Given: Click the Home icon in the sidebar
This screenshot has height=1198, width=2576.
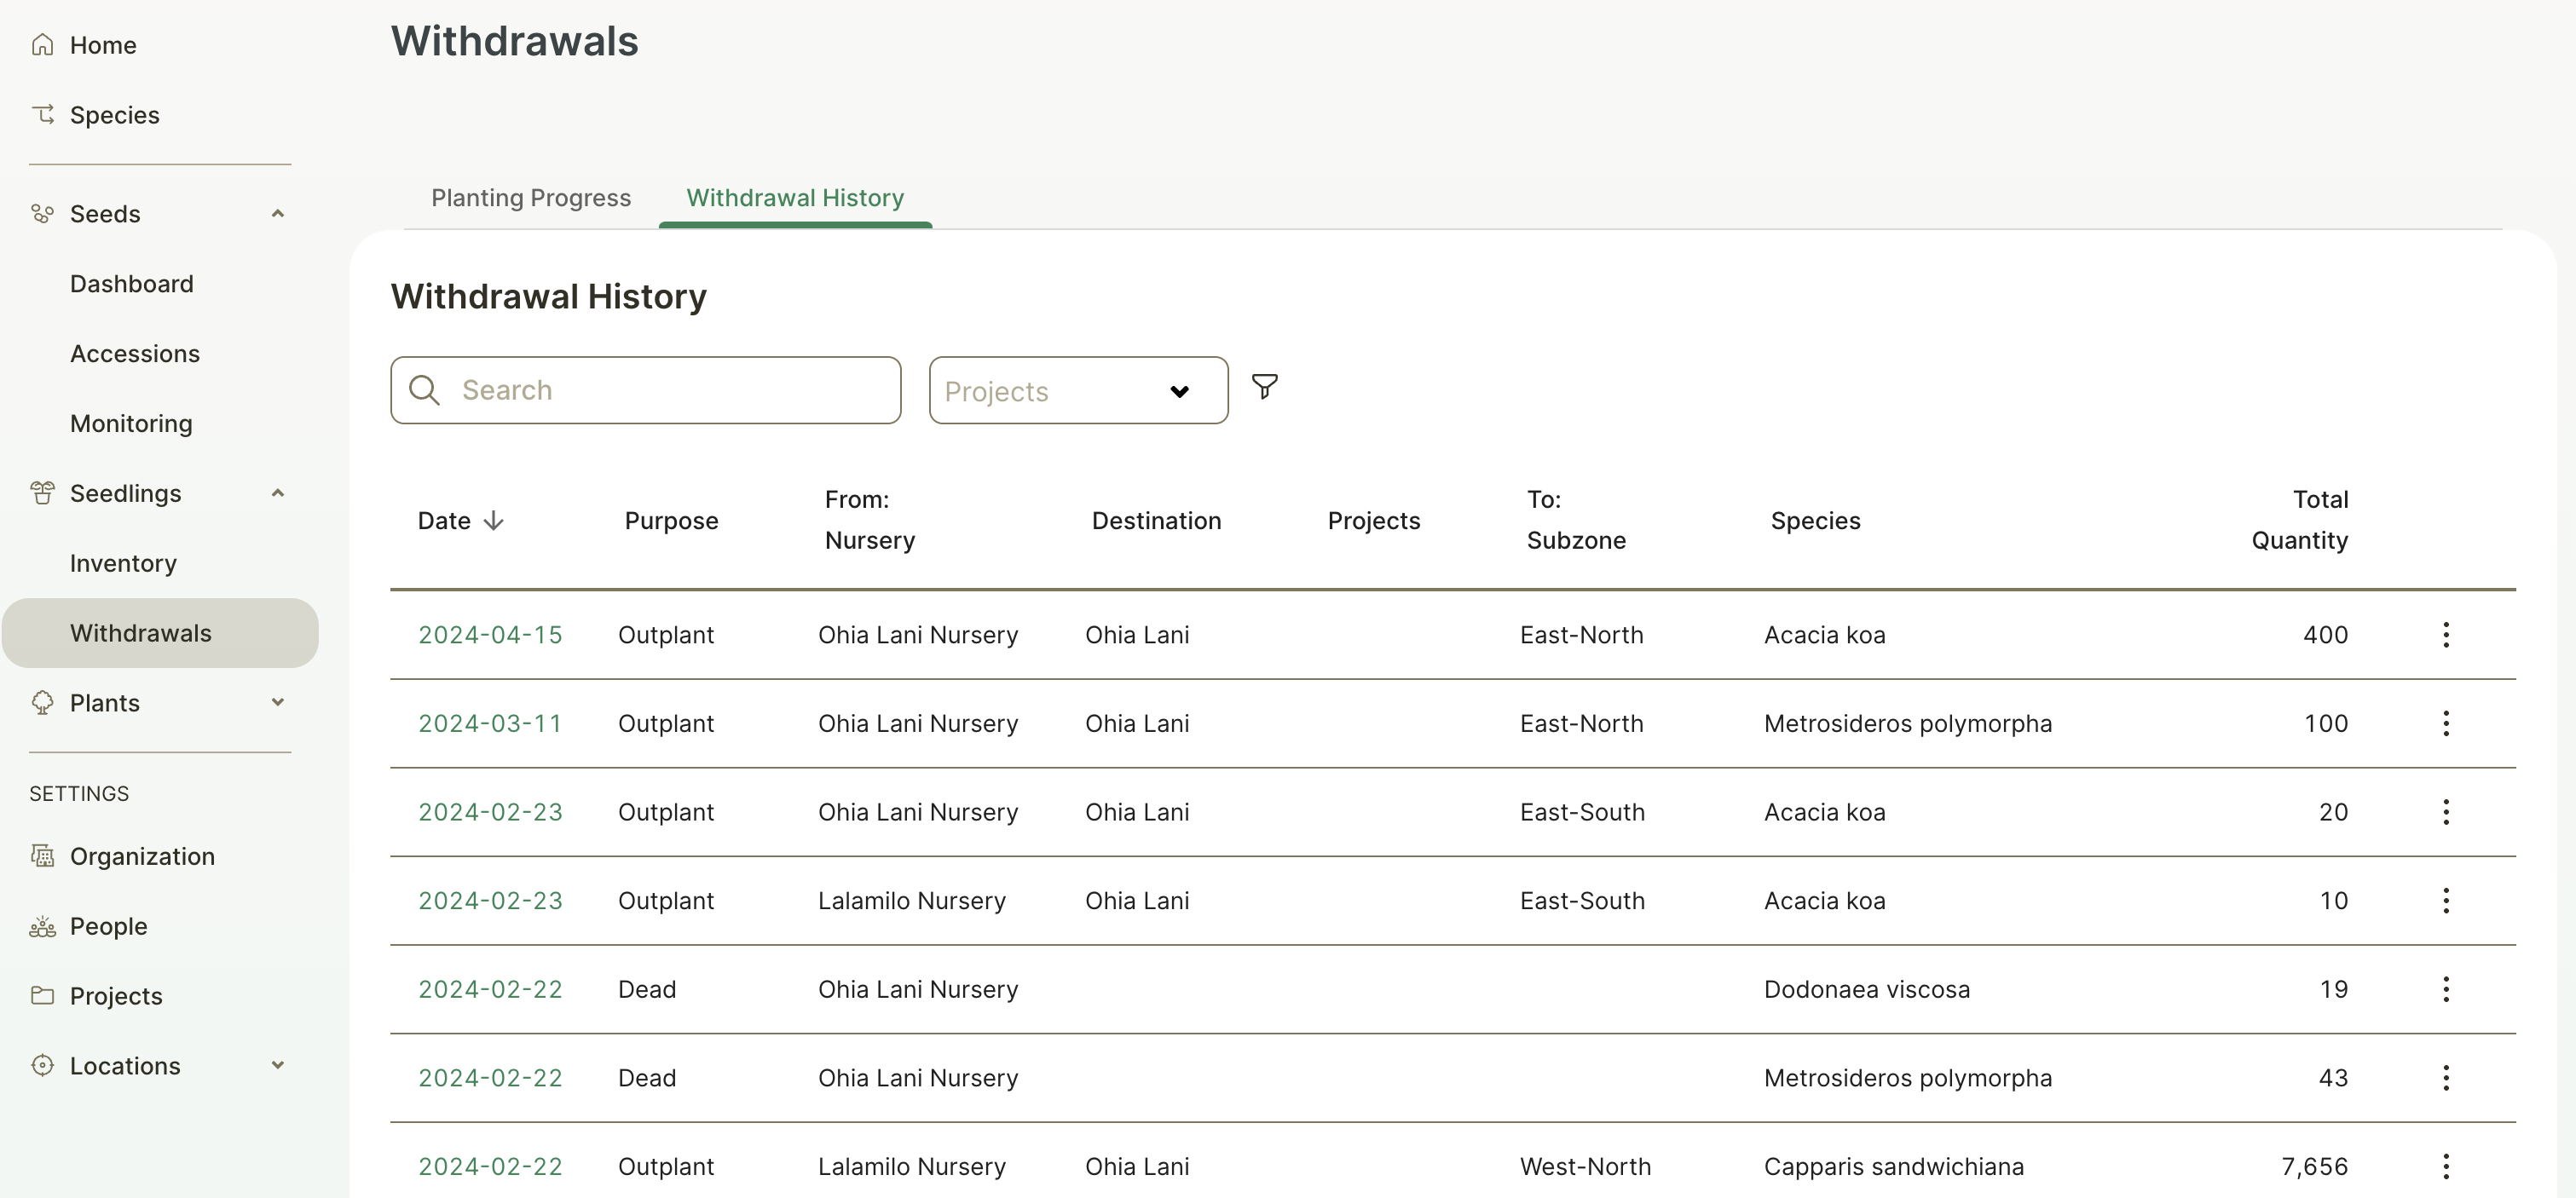Looking at the screenshot, I should click(42, 44).
